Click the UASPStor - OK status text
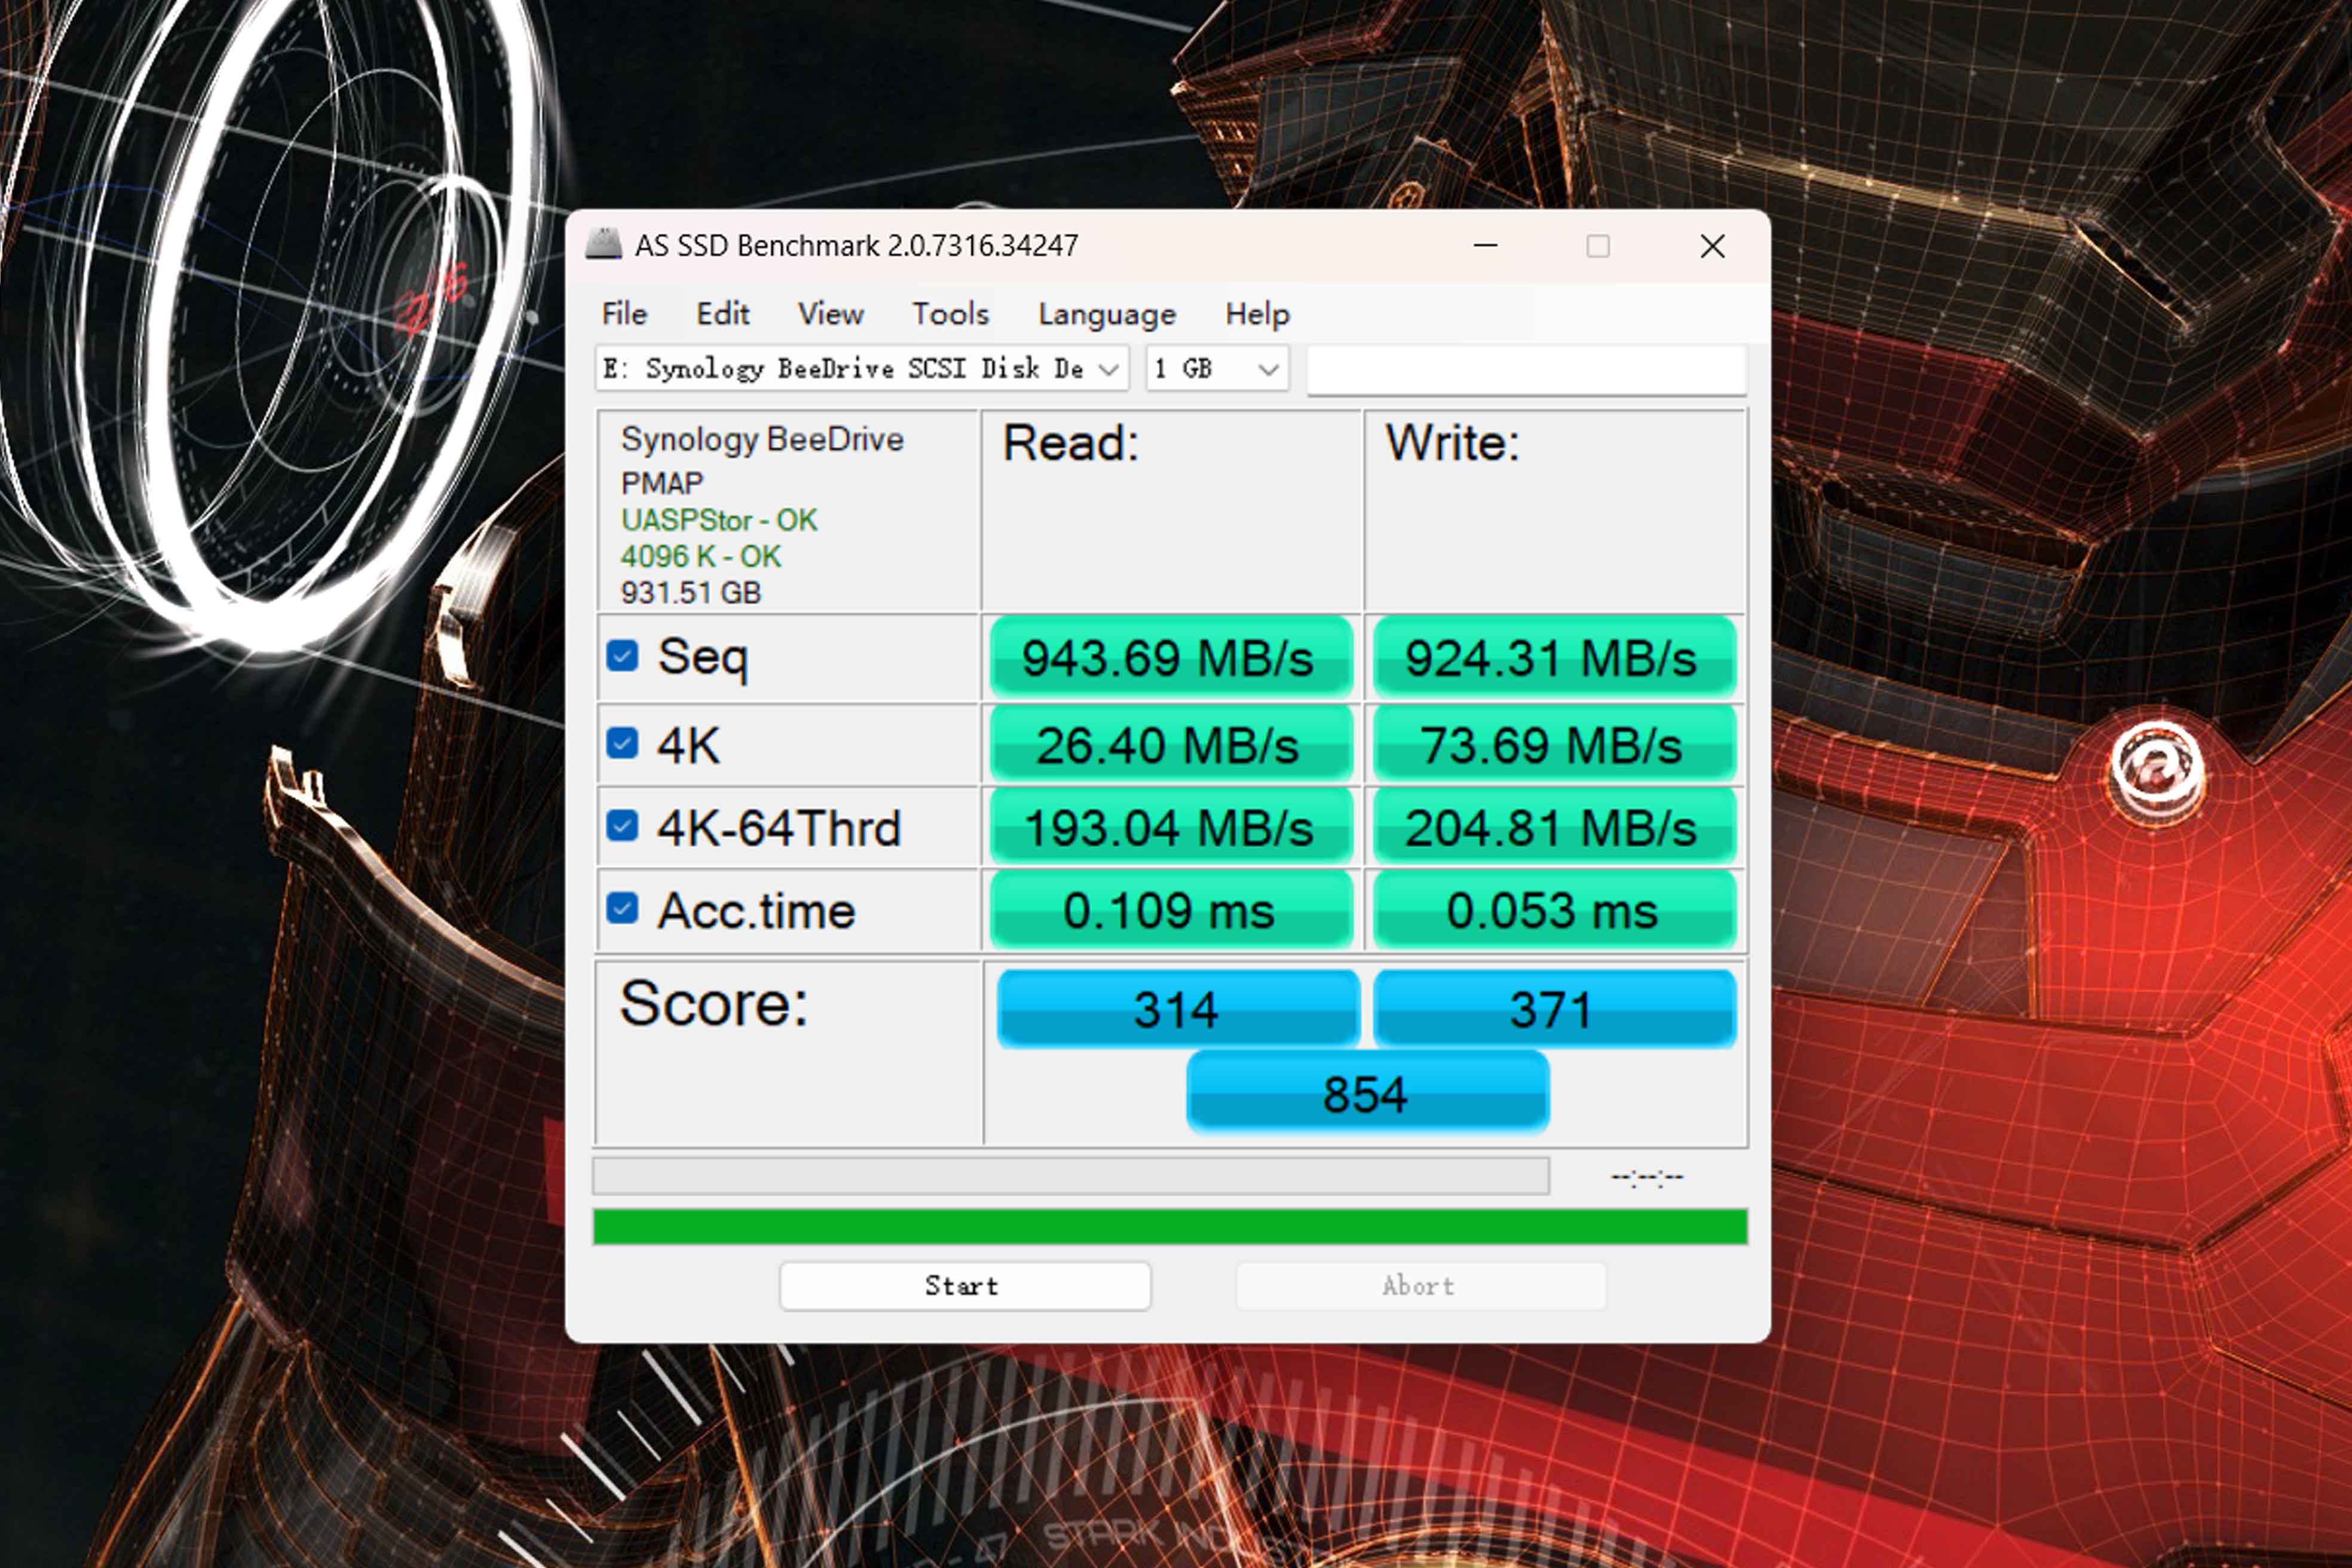This screenshot has height=1568, width=2352. (719, 520)
